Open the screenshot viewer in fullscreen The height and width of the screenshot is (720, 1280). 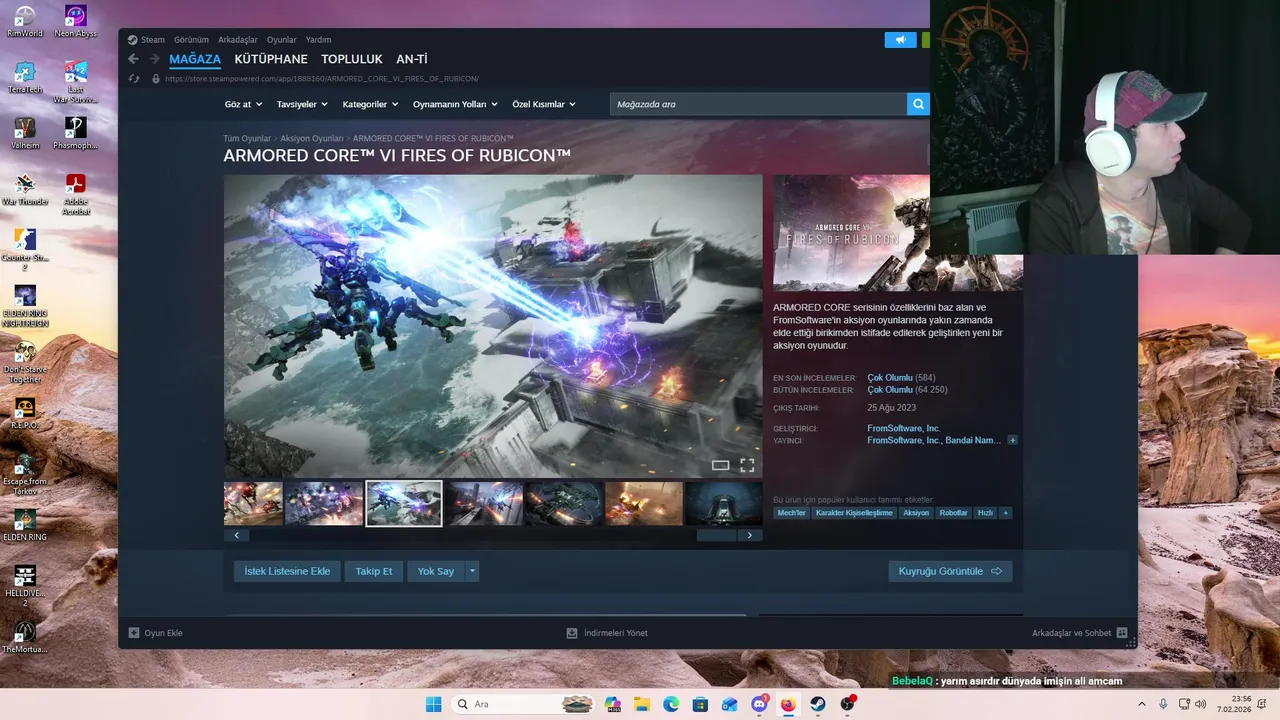click(x=747, y=465)
